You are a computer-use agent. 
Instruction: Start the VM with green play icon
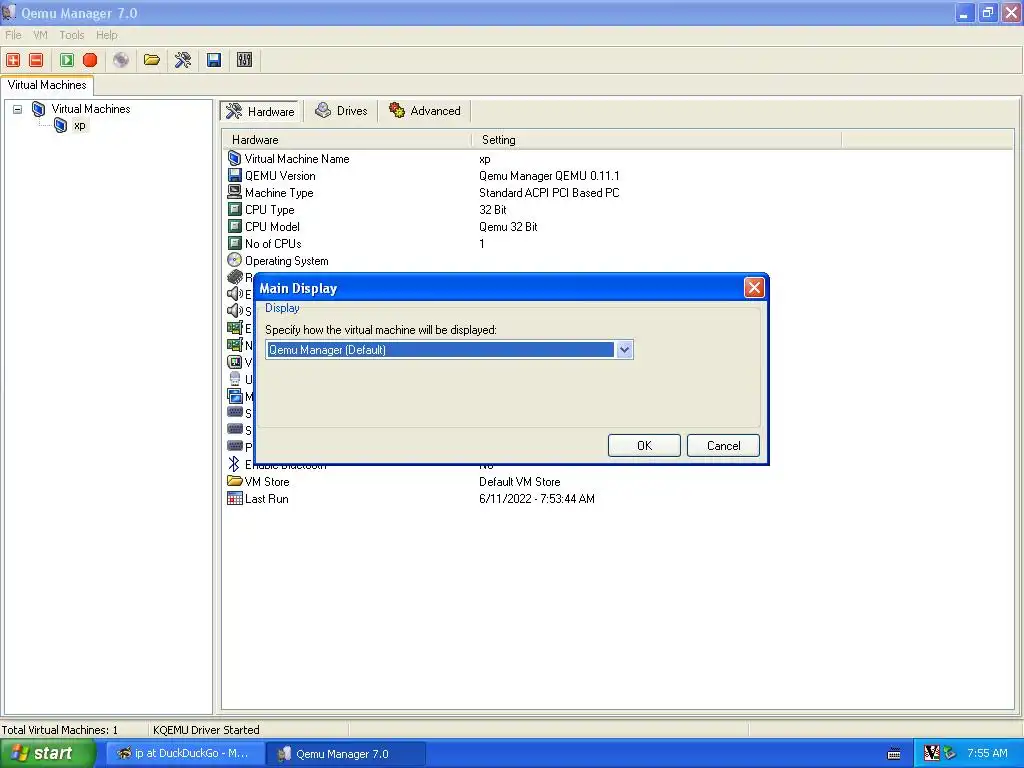tap(67, 60)
